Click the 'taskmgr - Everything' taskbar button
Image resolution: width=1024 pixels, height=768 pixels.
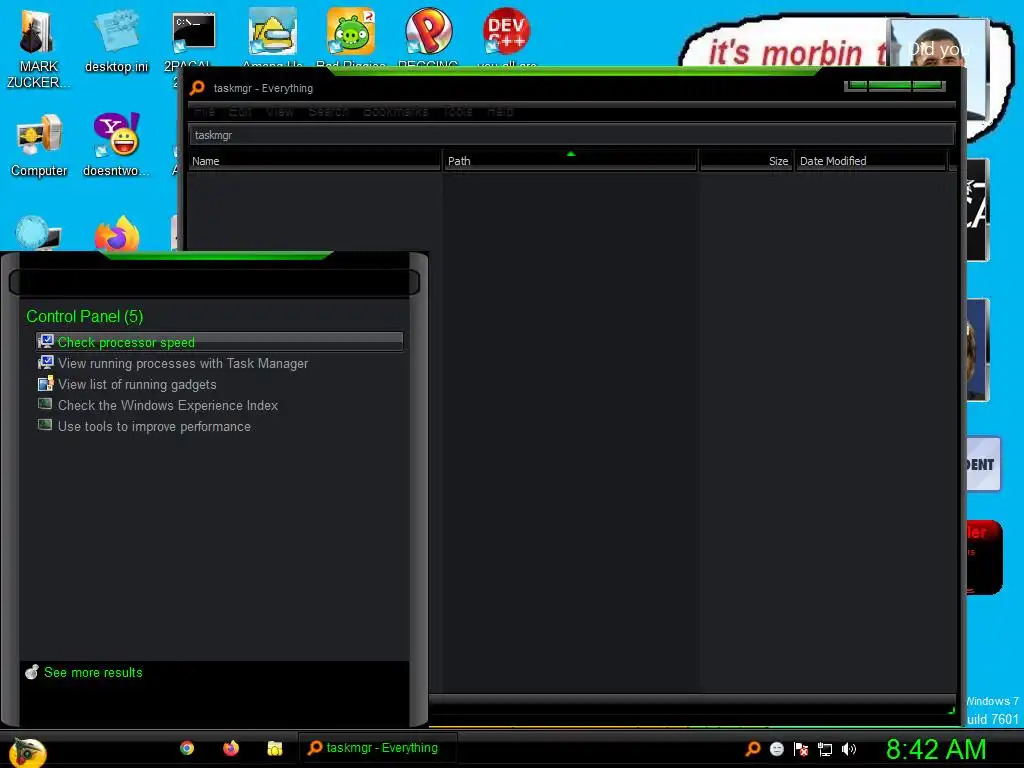(x=377, y=748)
